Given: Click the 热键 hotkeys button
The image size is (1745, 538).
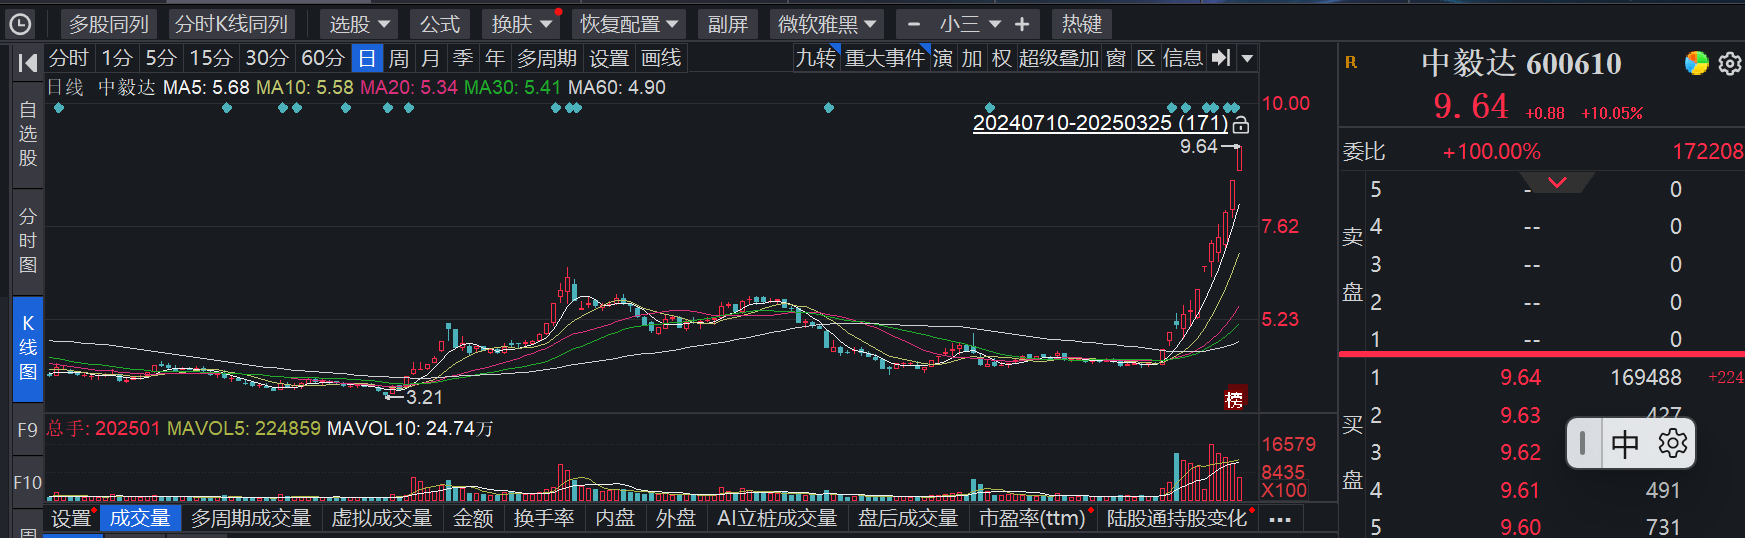Looking at the screenshot, I should [x=1081, y=24].
